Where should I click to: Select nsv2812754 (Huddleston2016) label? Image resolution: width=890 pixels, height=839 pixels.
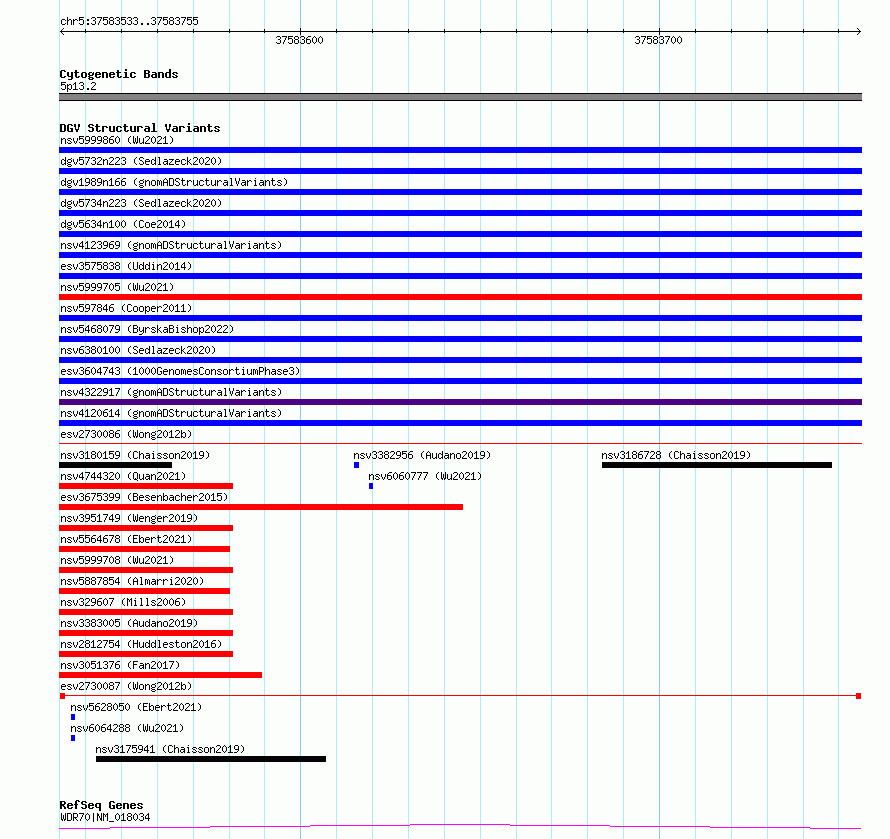(x=141, y=644)
